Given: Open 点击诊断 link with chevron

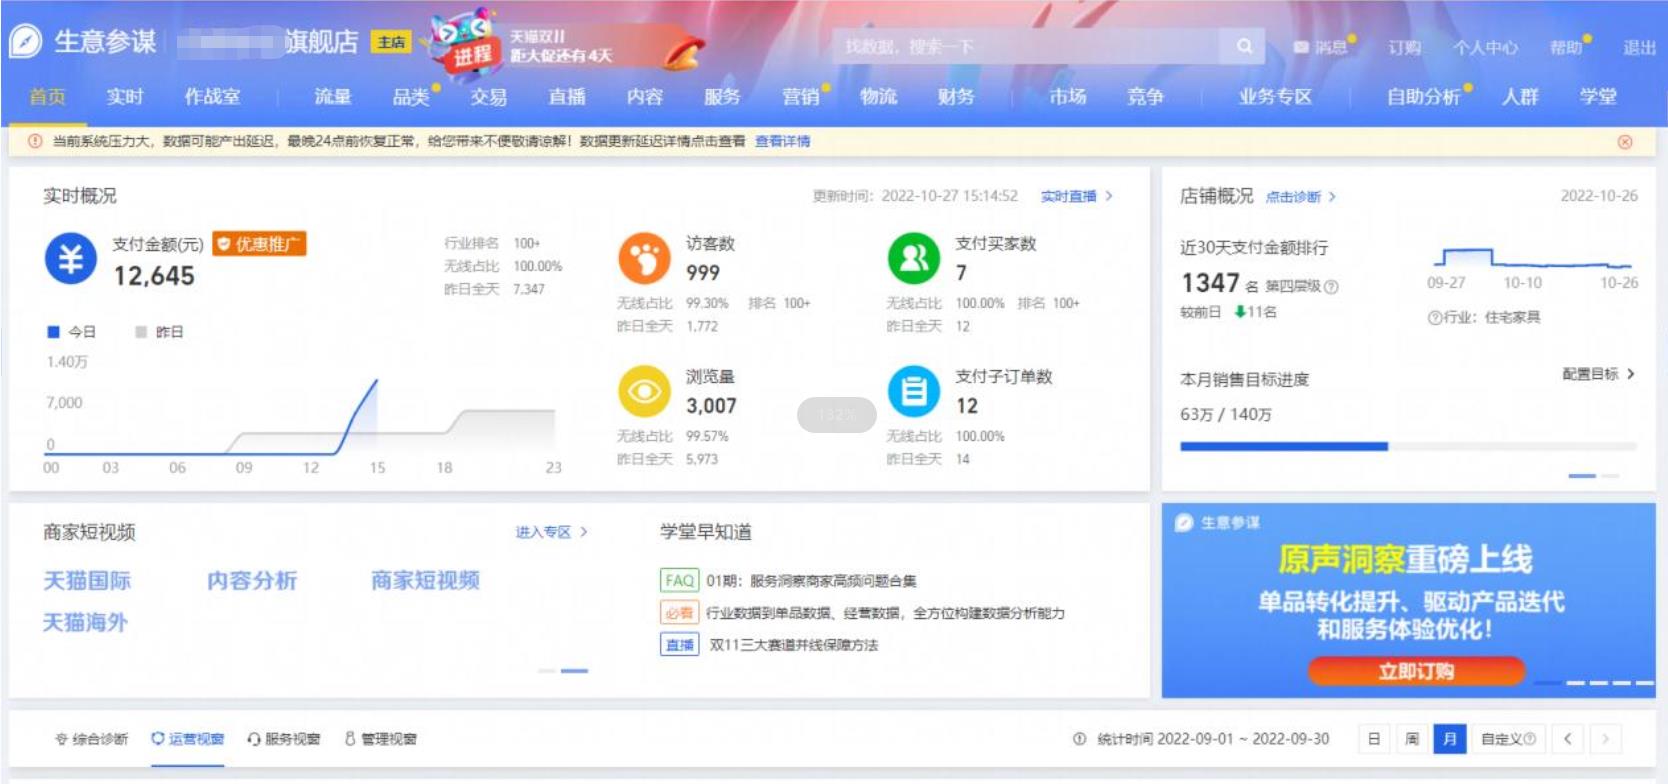Looking at the screenshot, I should pyautogui.click(x=1301, y=197).
